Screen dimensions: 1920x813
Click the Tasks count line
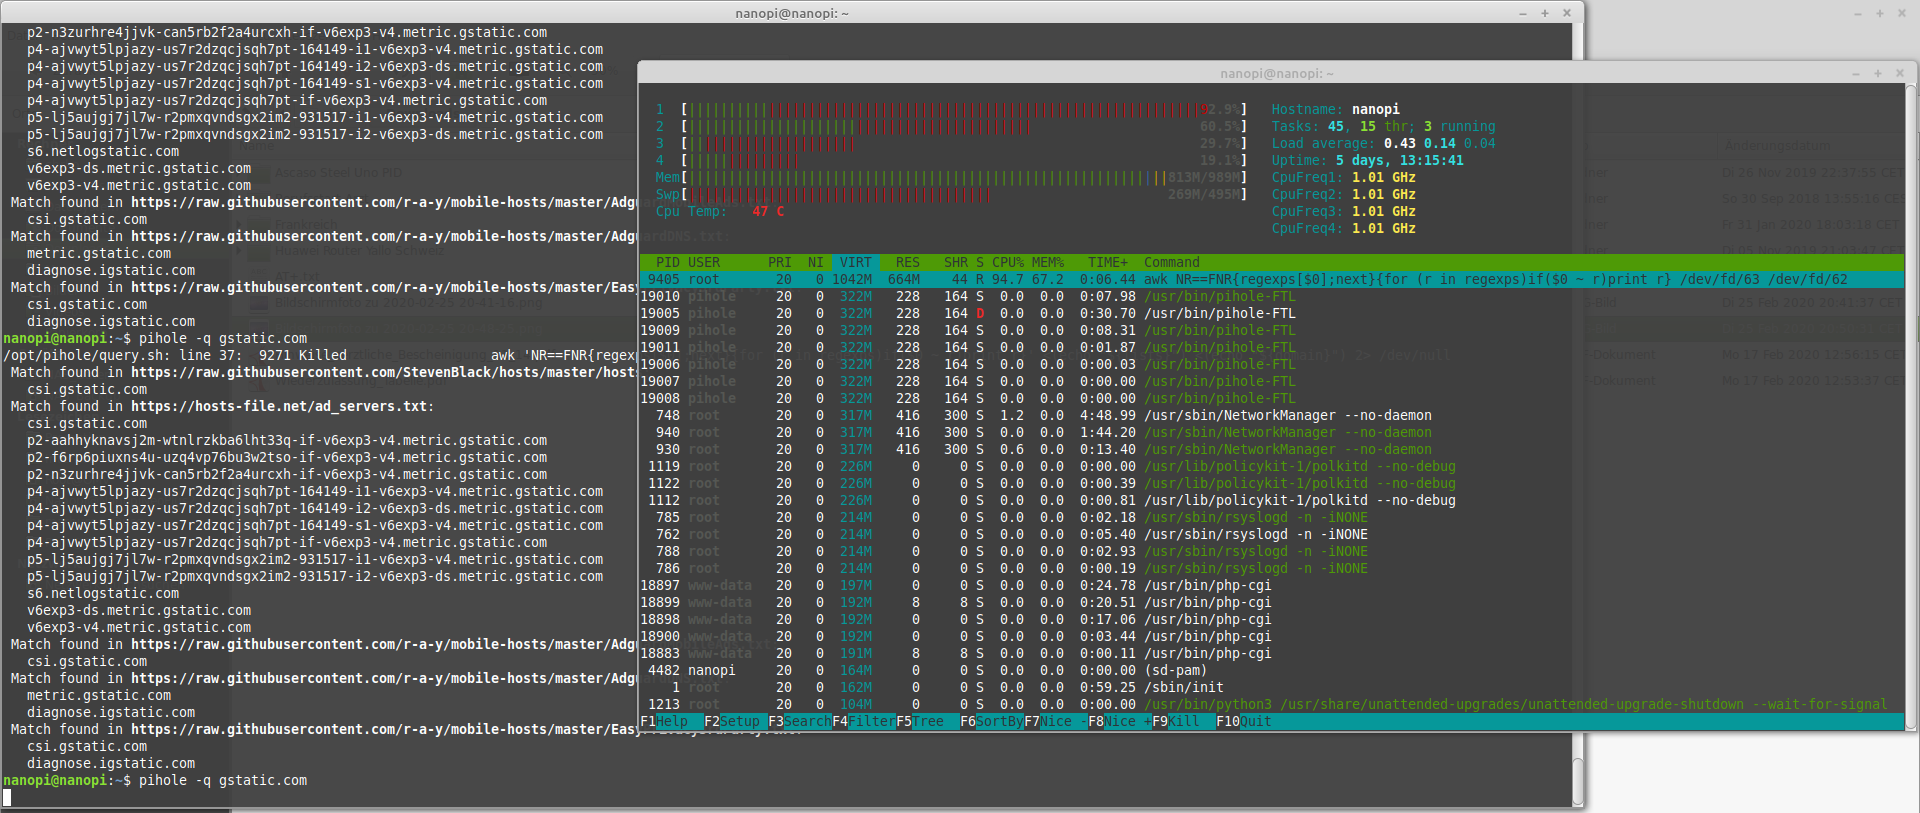point(1384,127)
